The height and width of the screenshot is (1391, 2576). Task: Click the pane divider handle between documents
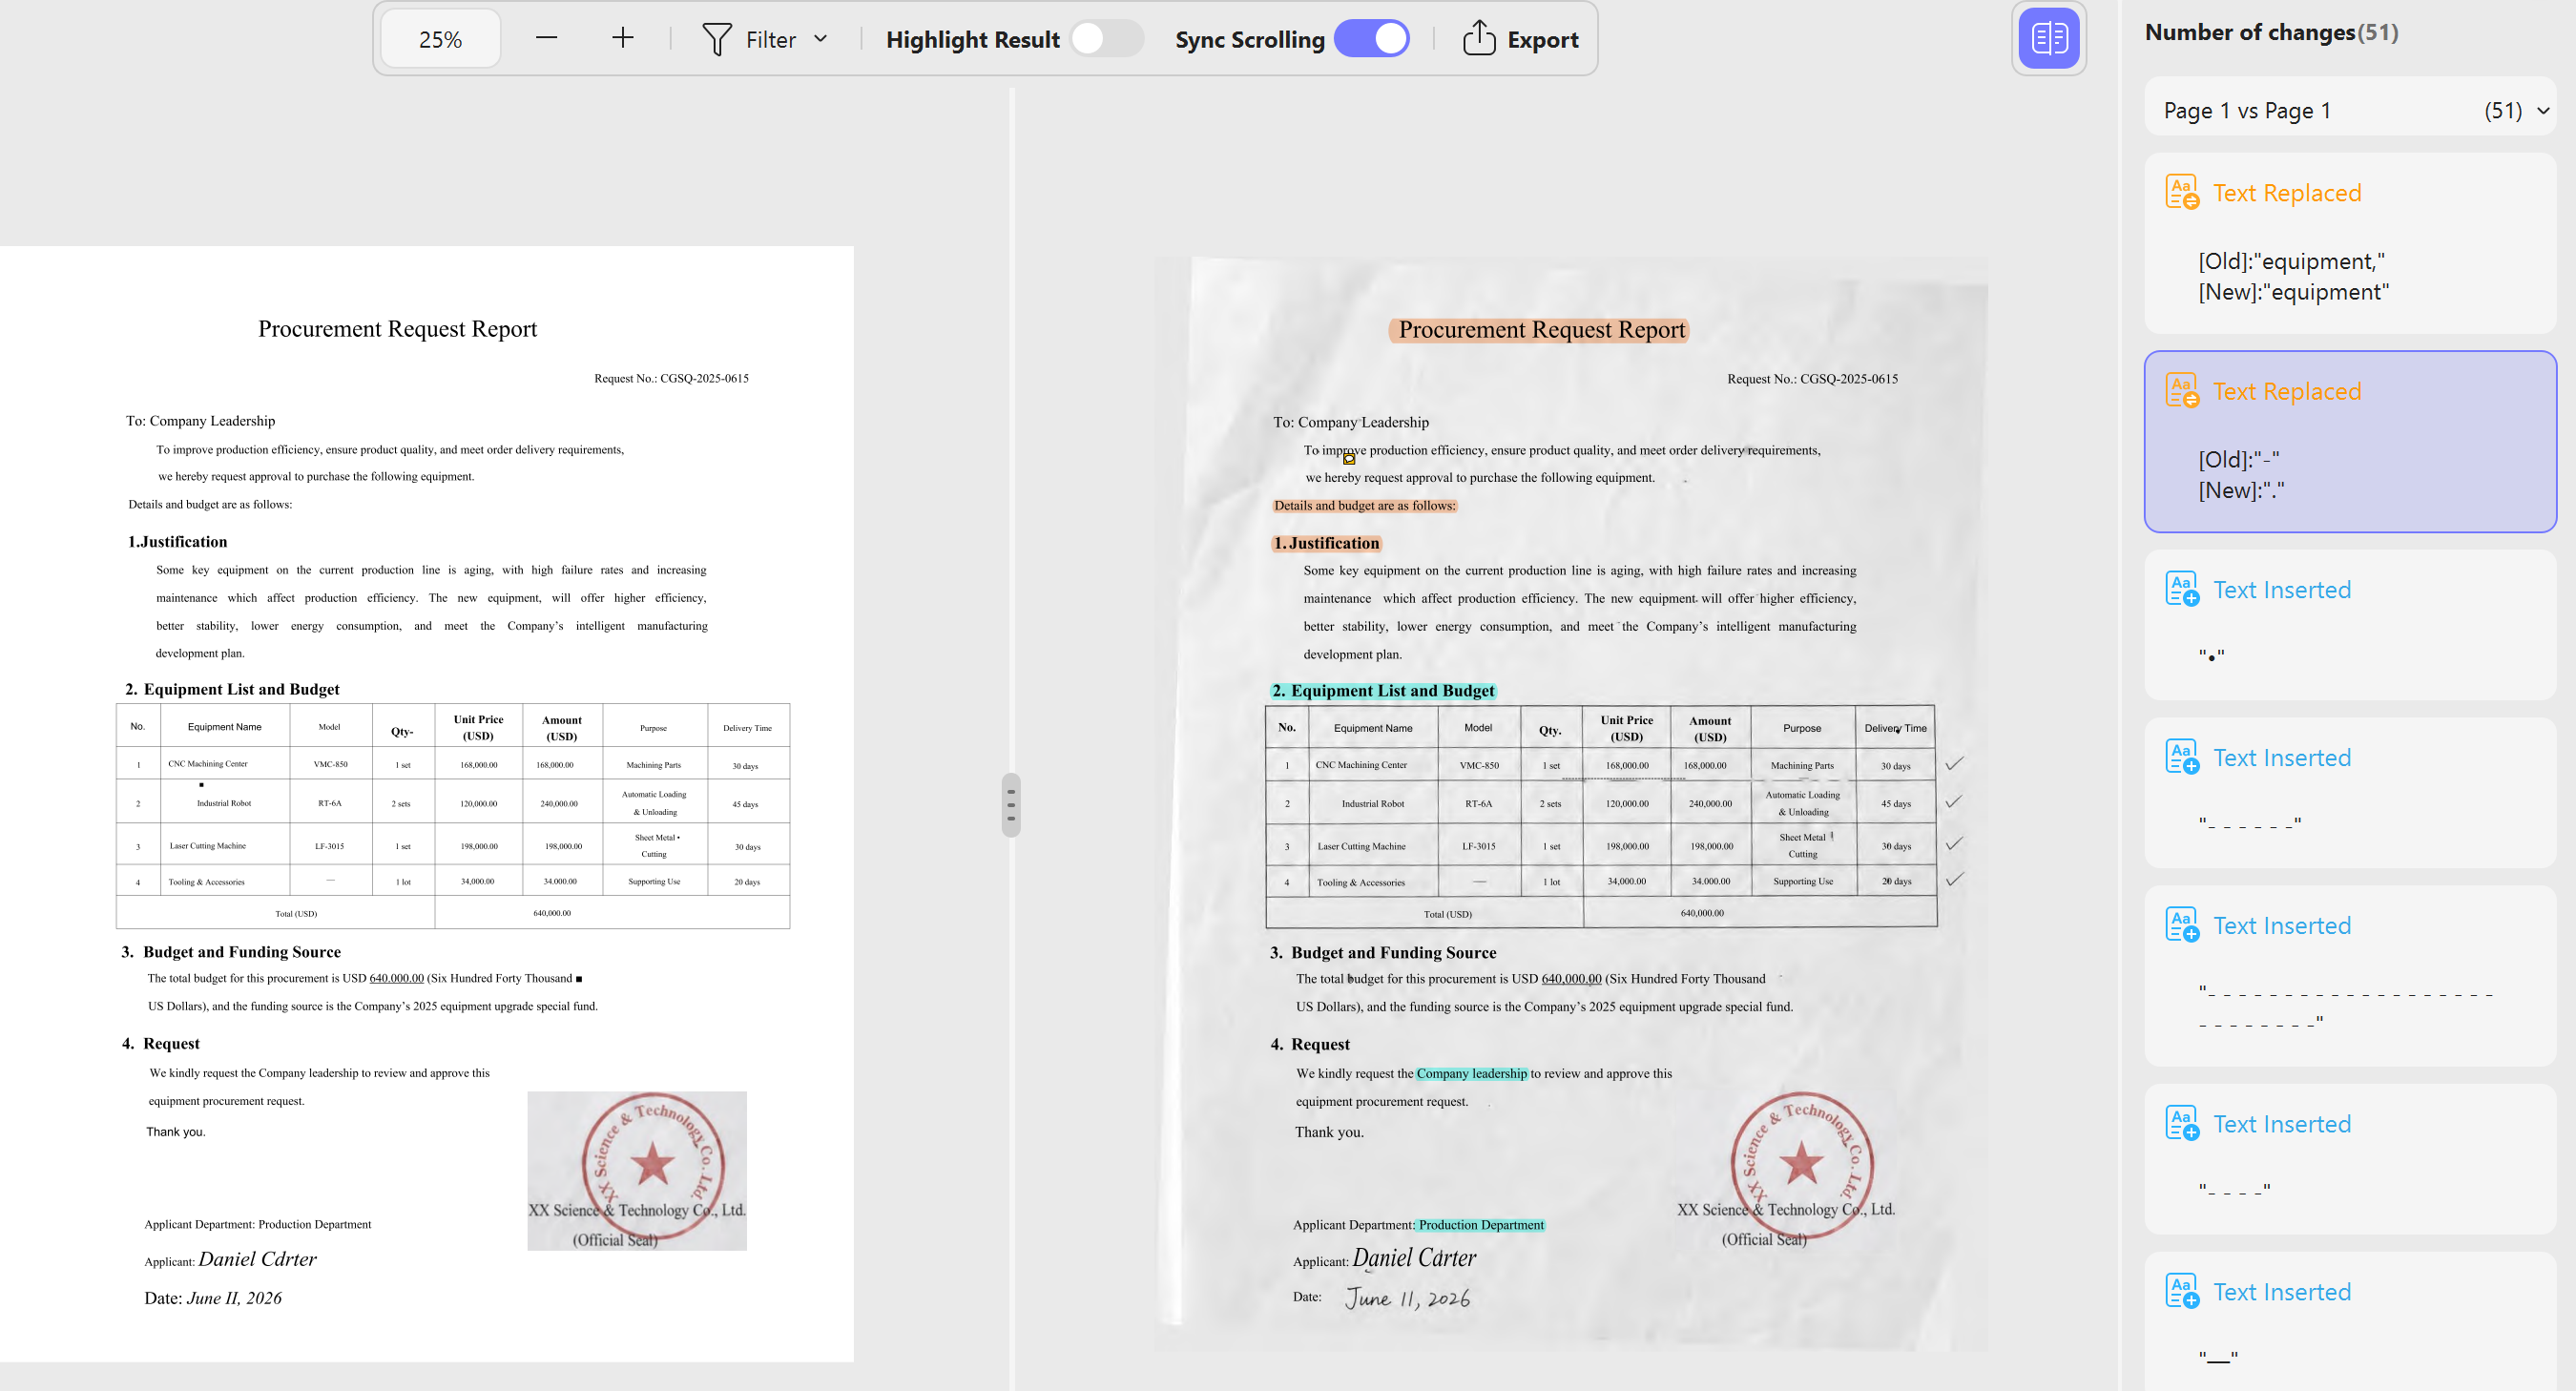click(1011, 804)
